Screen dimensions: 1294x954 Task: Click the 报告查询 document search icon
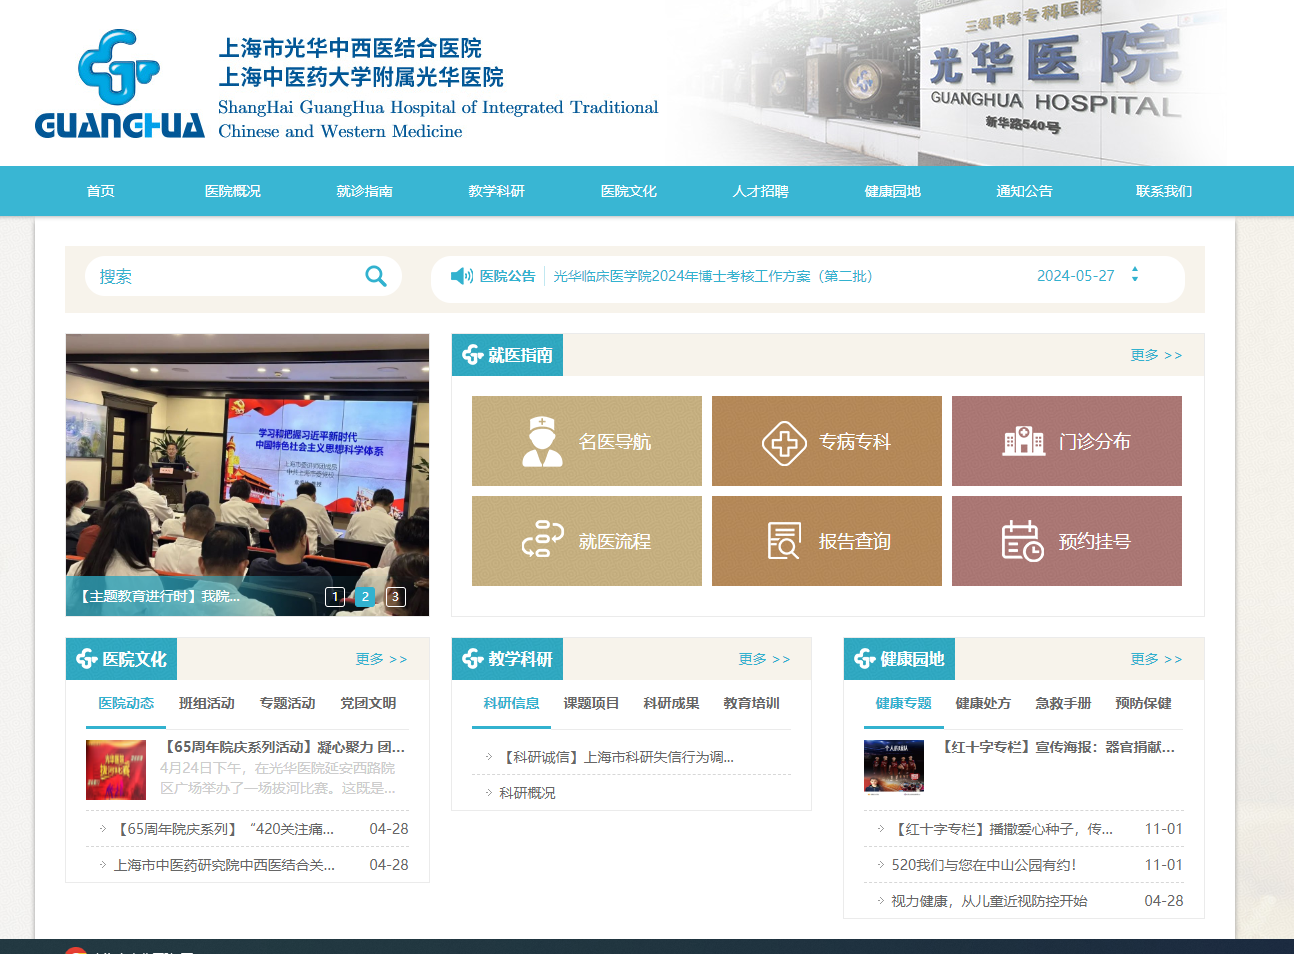click(x=784, y=541)
